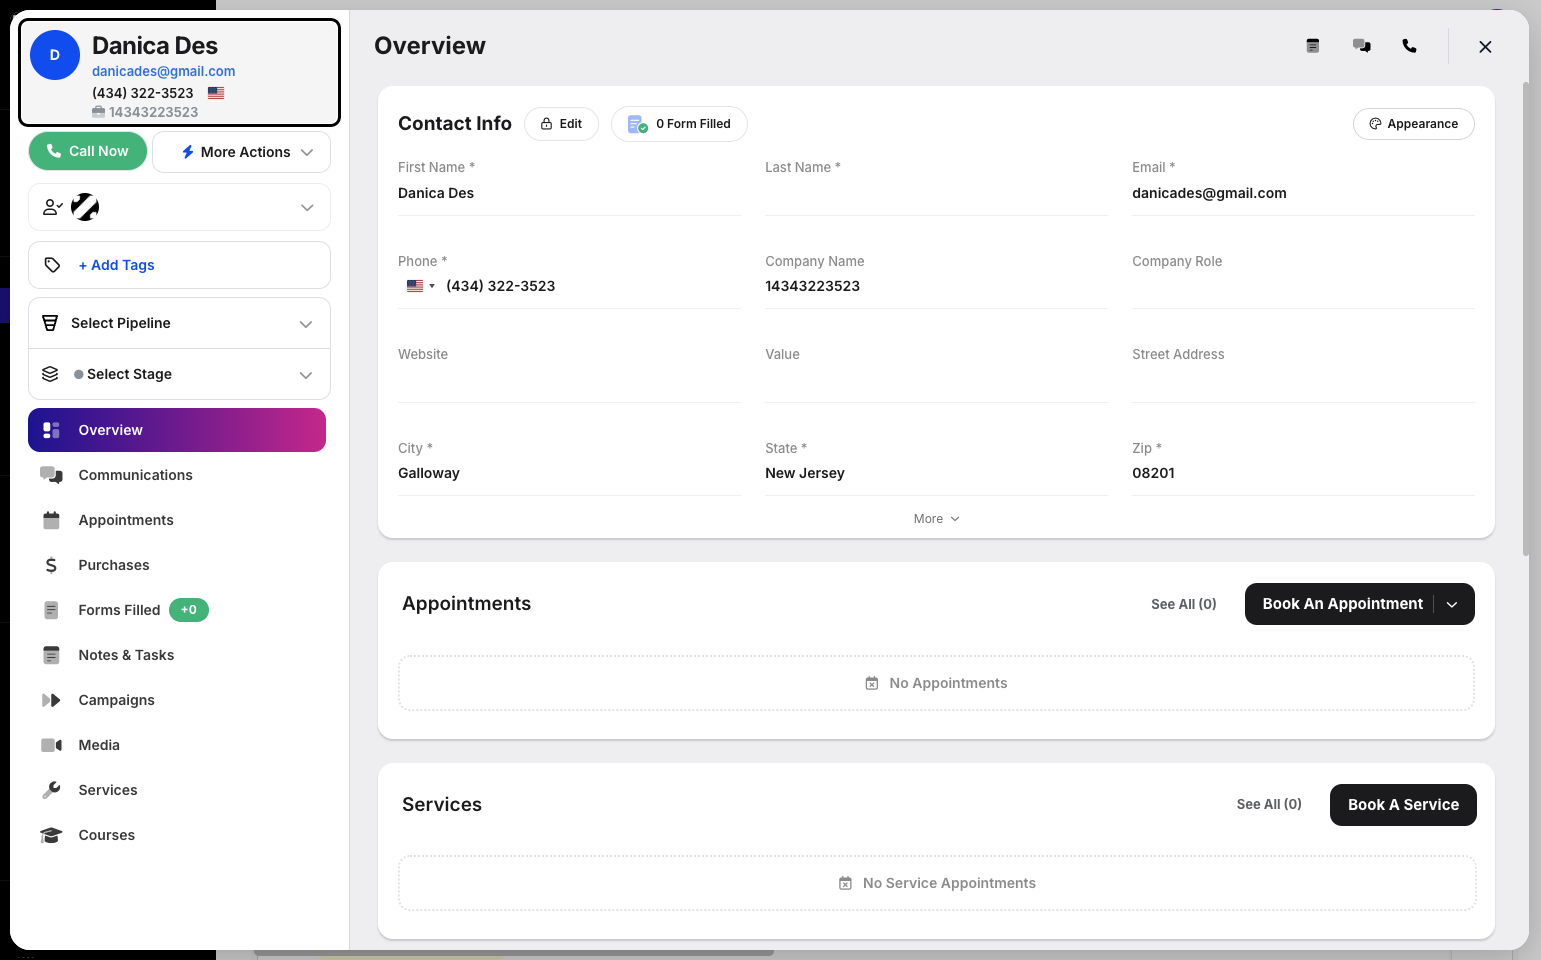The image size is (1541, 960).
Task: Click the Street Address field
Action: 1303,380
